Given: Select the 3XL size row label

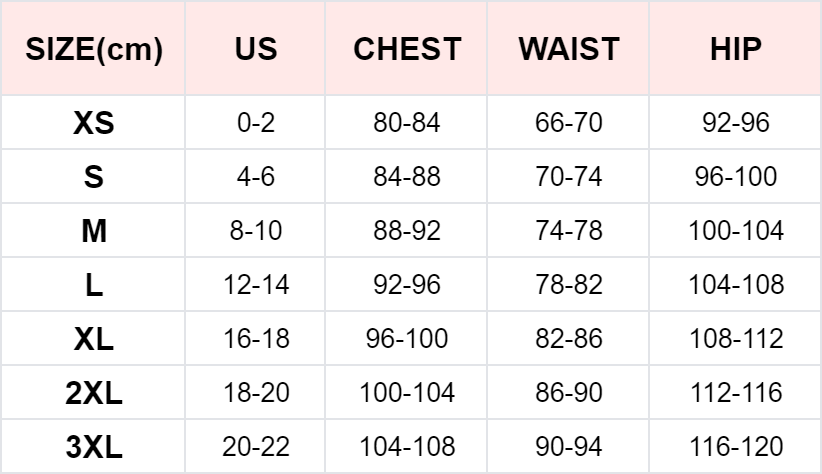Looking at the screenshot, I should click(94, 446).
